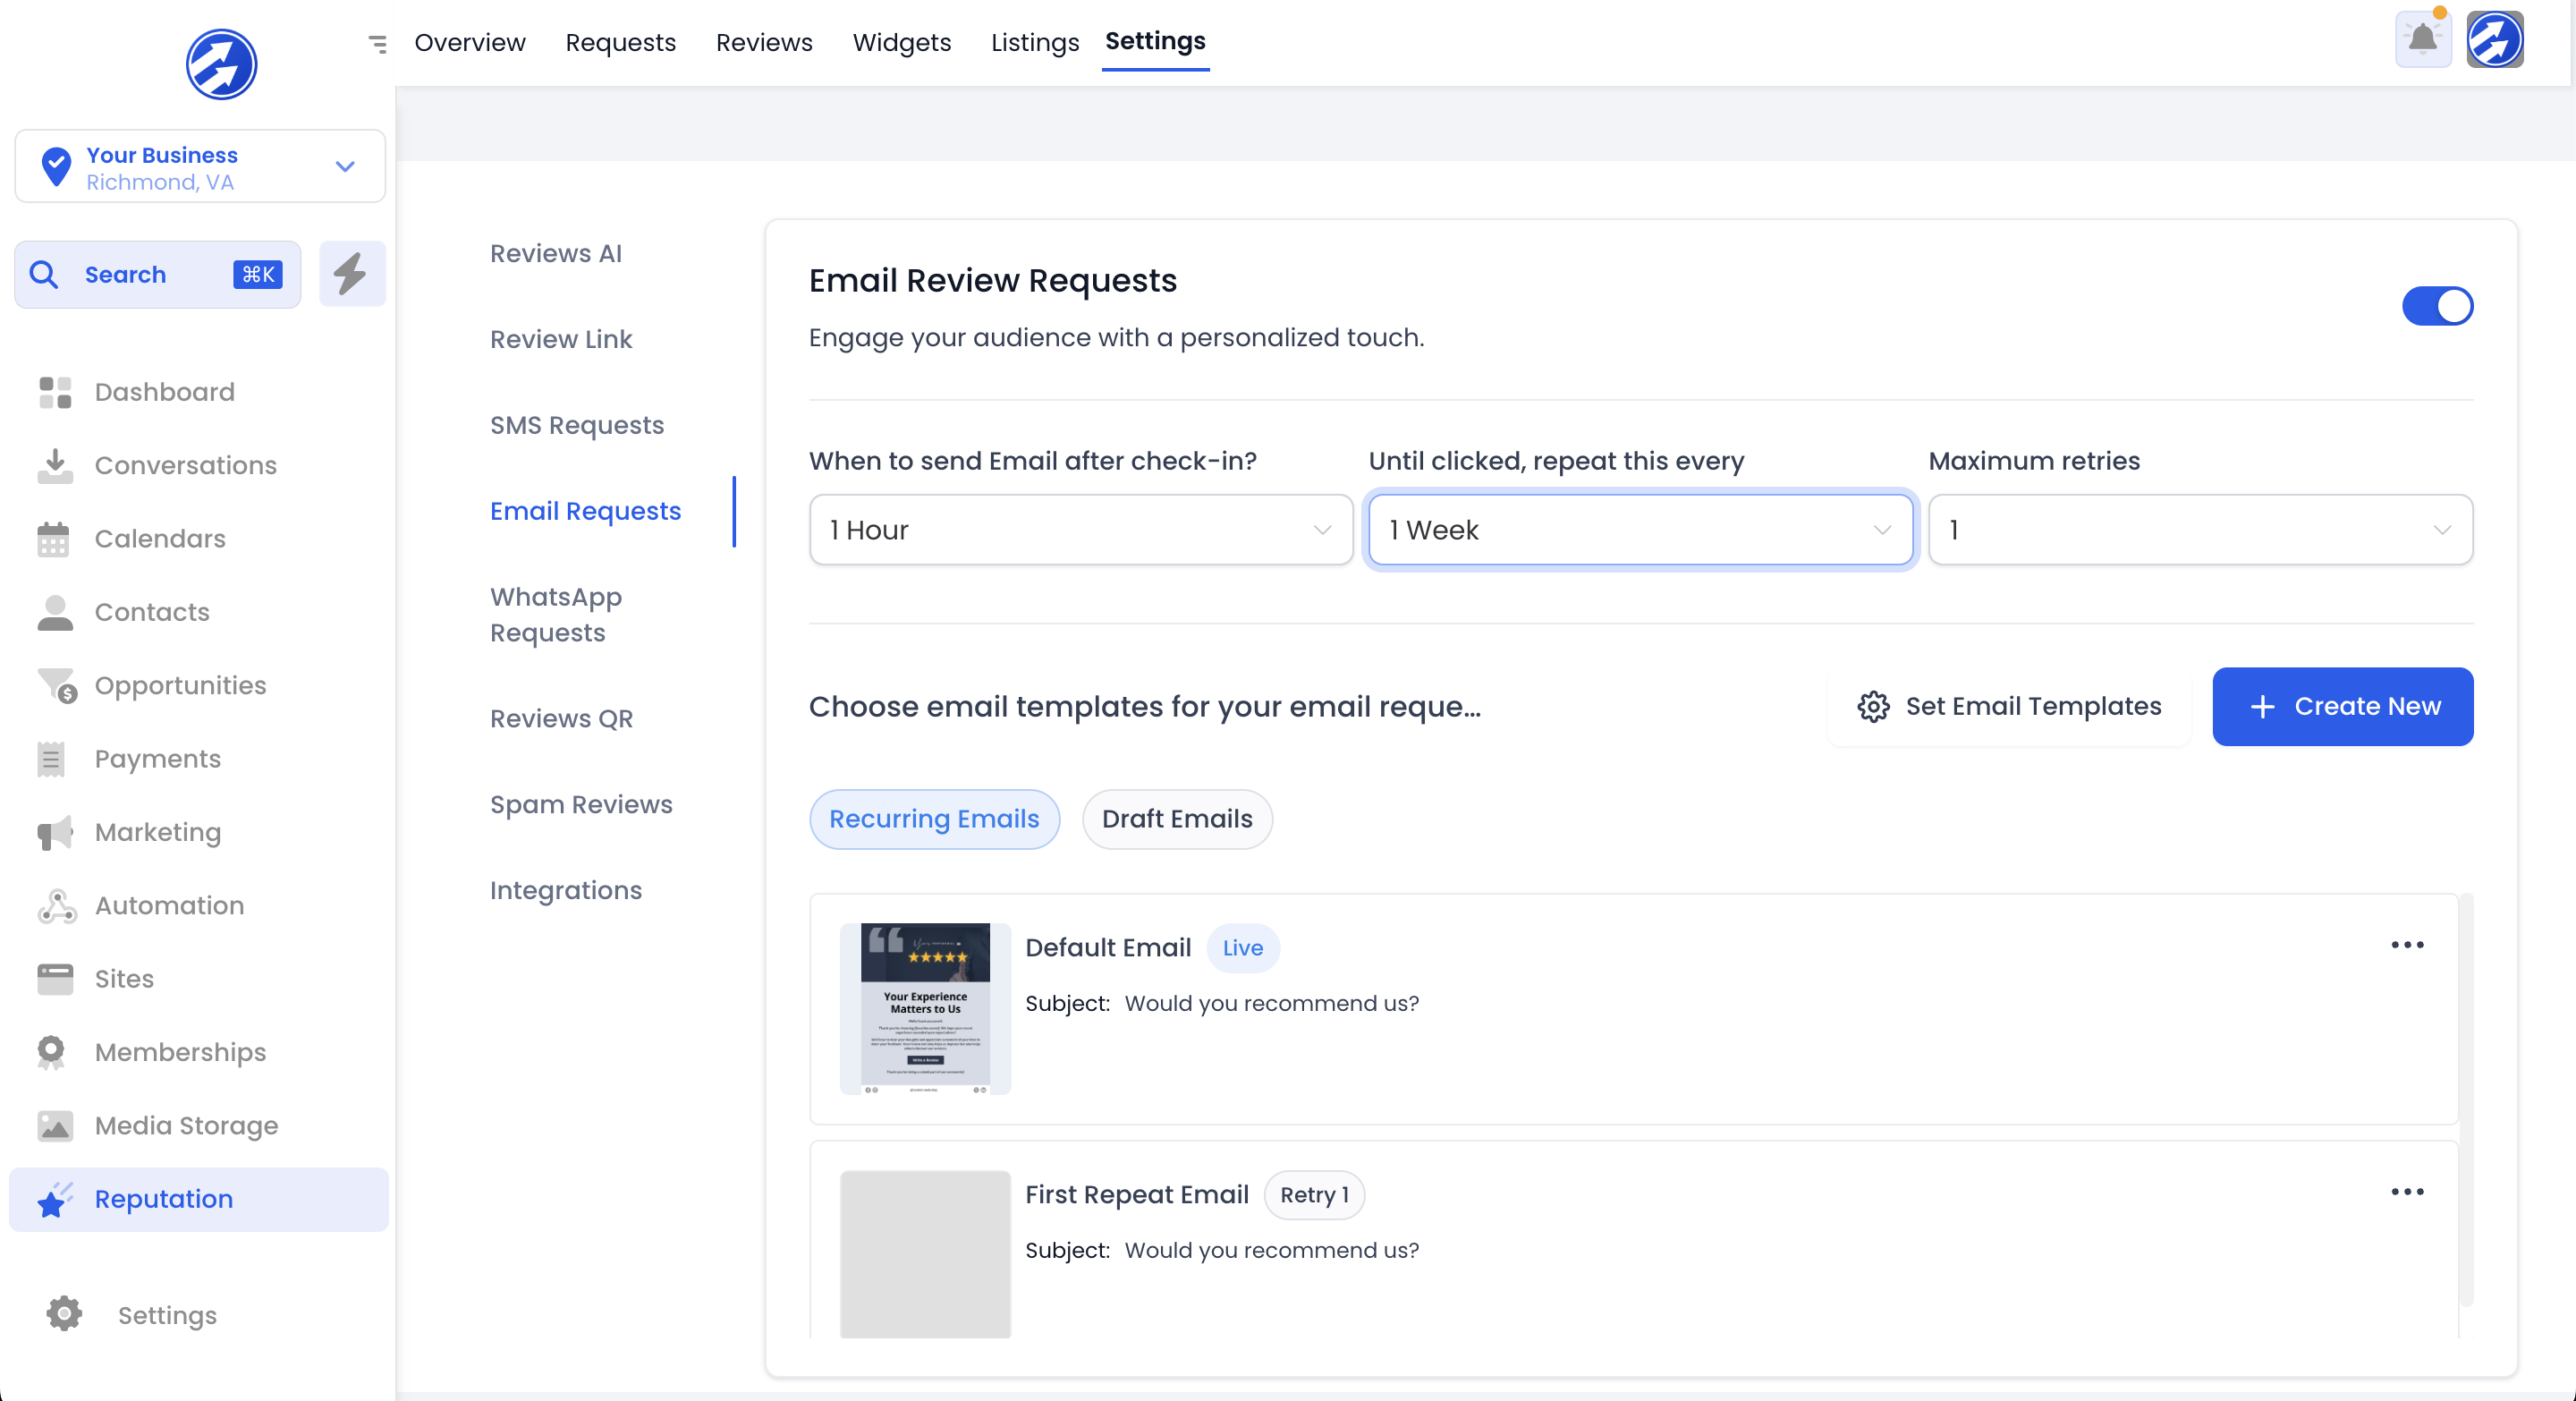The image size is (2576, 1401).
Task: Select the Recurring Emails filter chip
Action: point(933,819)
